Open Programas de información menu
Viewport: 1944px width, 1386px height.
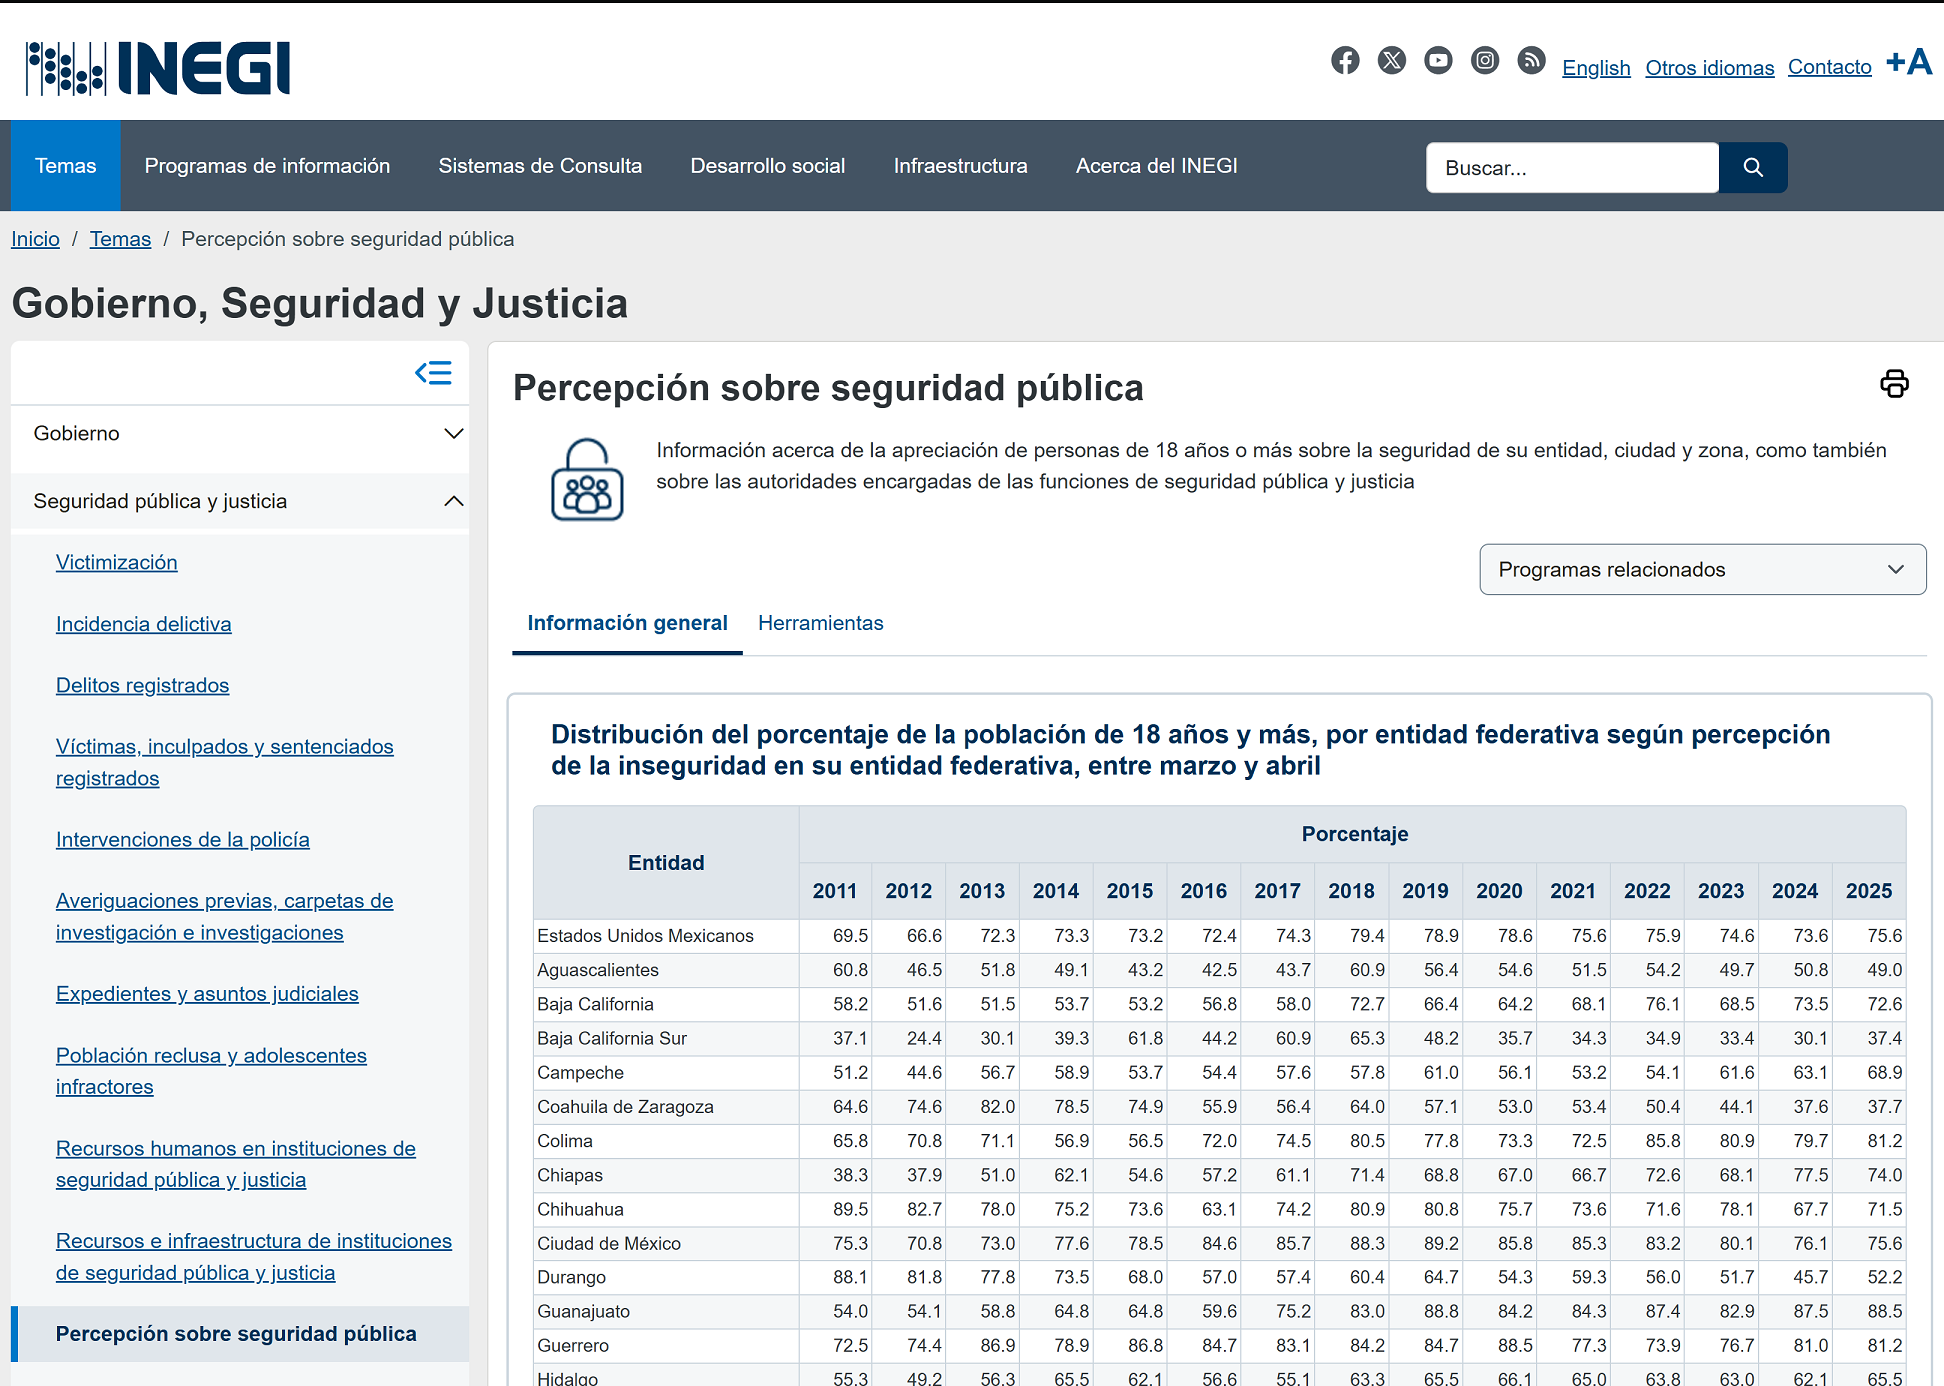[x=267, y=166]
